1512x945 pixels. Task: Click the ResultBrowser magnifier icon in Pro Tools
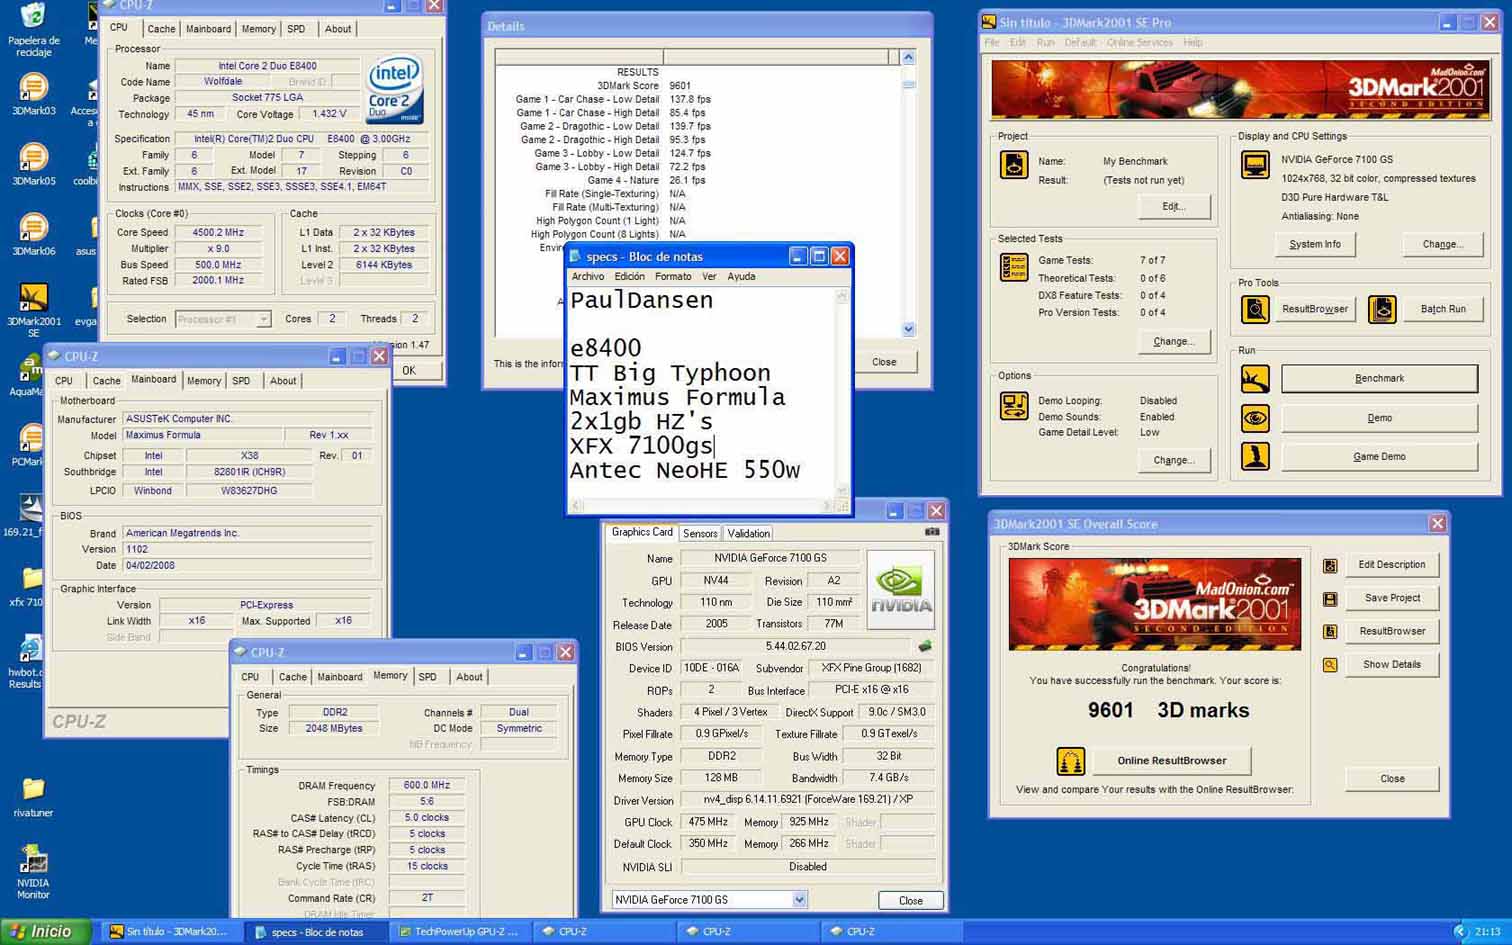point(1255,309)
